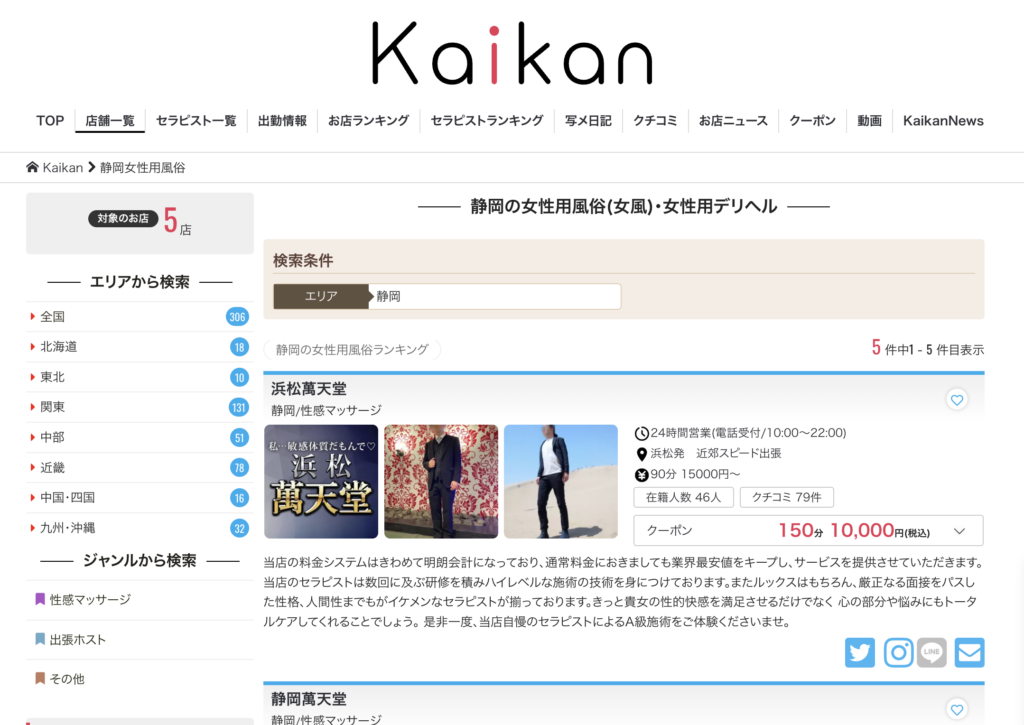The height and width of the screenshot is (725, 1024).
Task: Favorite 浜松萬天堂 with the heart icon
Action: click(957, 400)
